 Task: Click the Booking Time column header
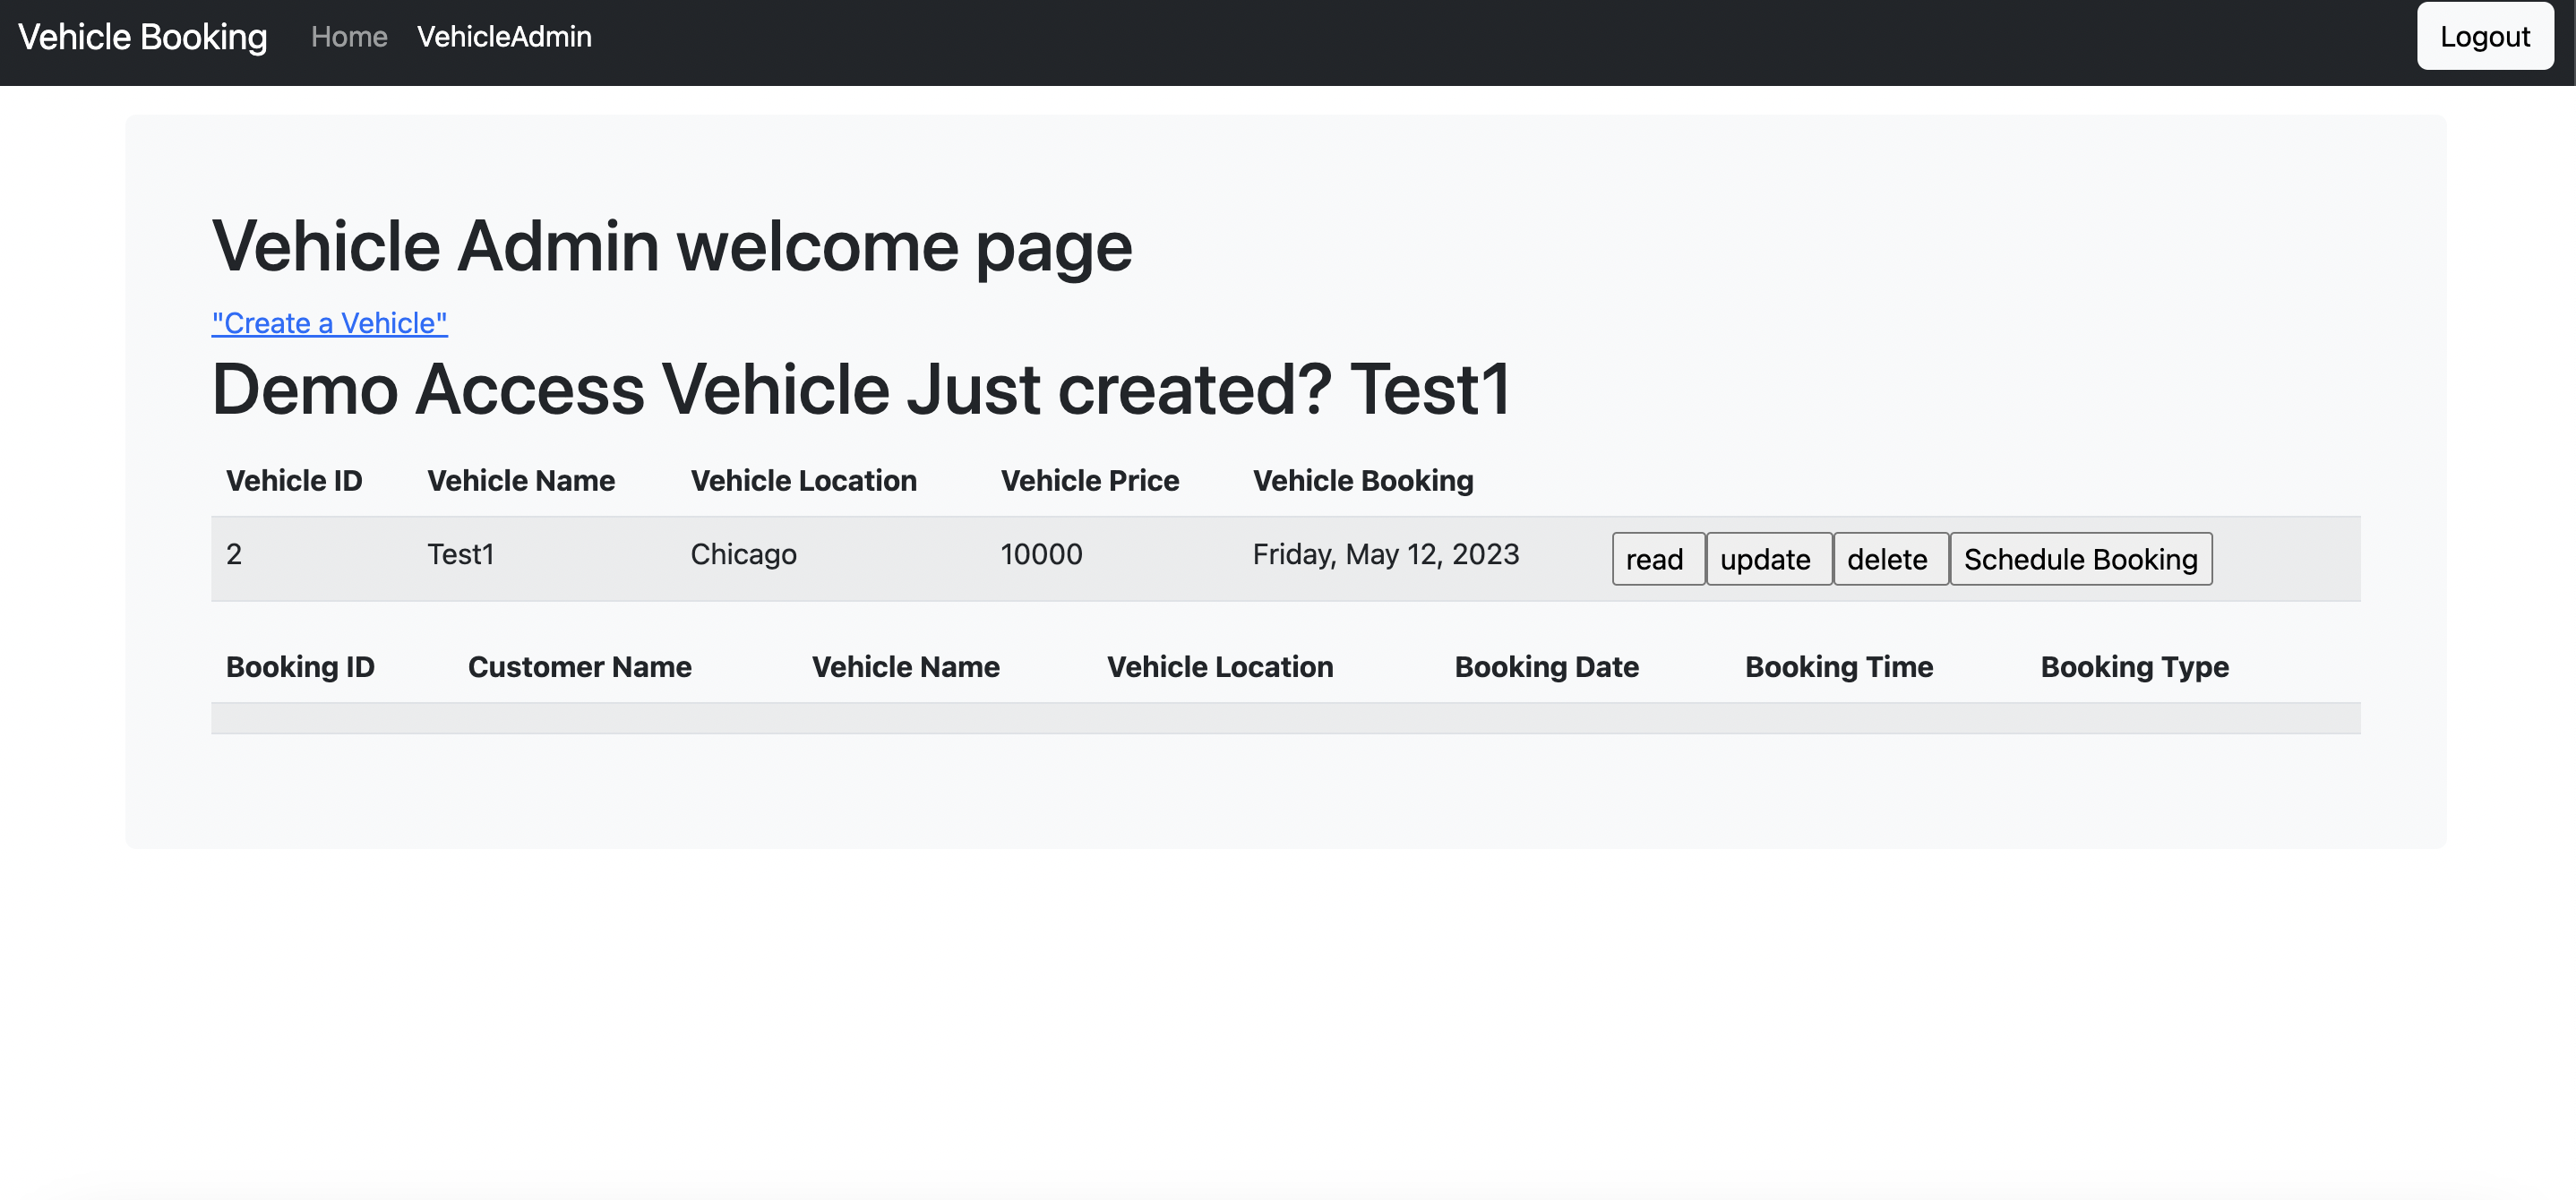tap(1839, 667)
